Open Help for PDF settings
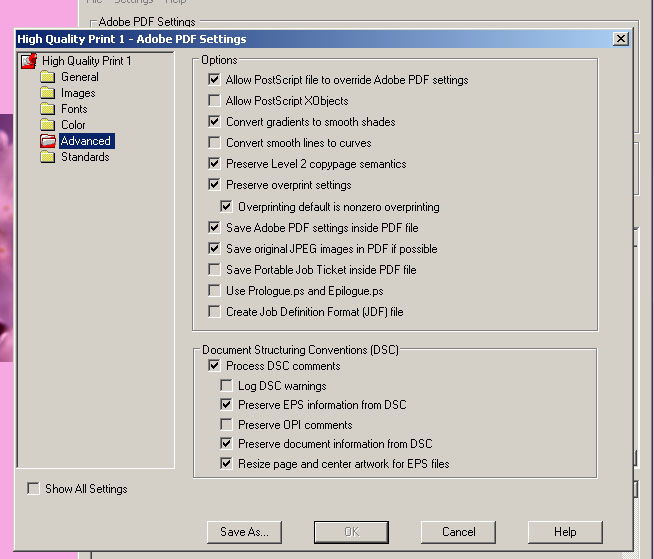 point(565,532)
